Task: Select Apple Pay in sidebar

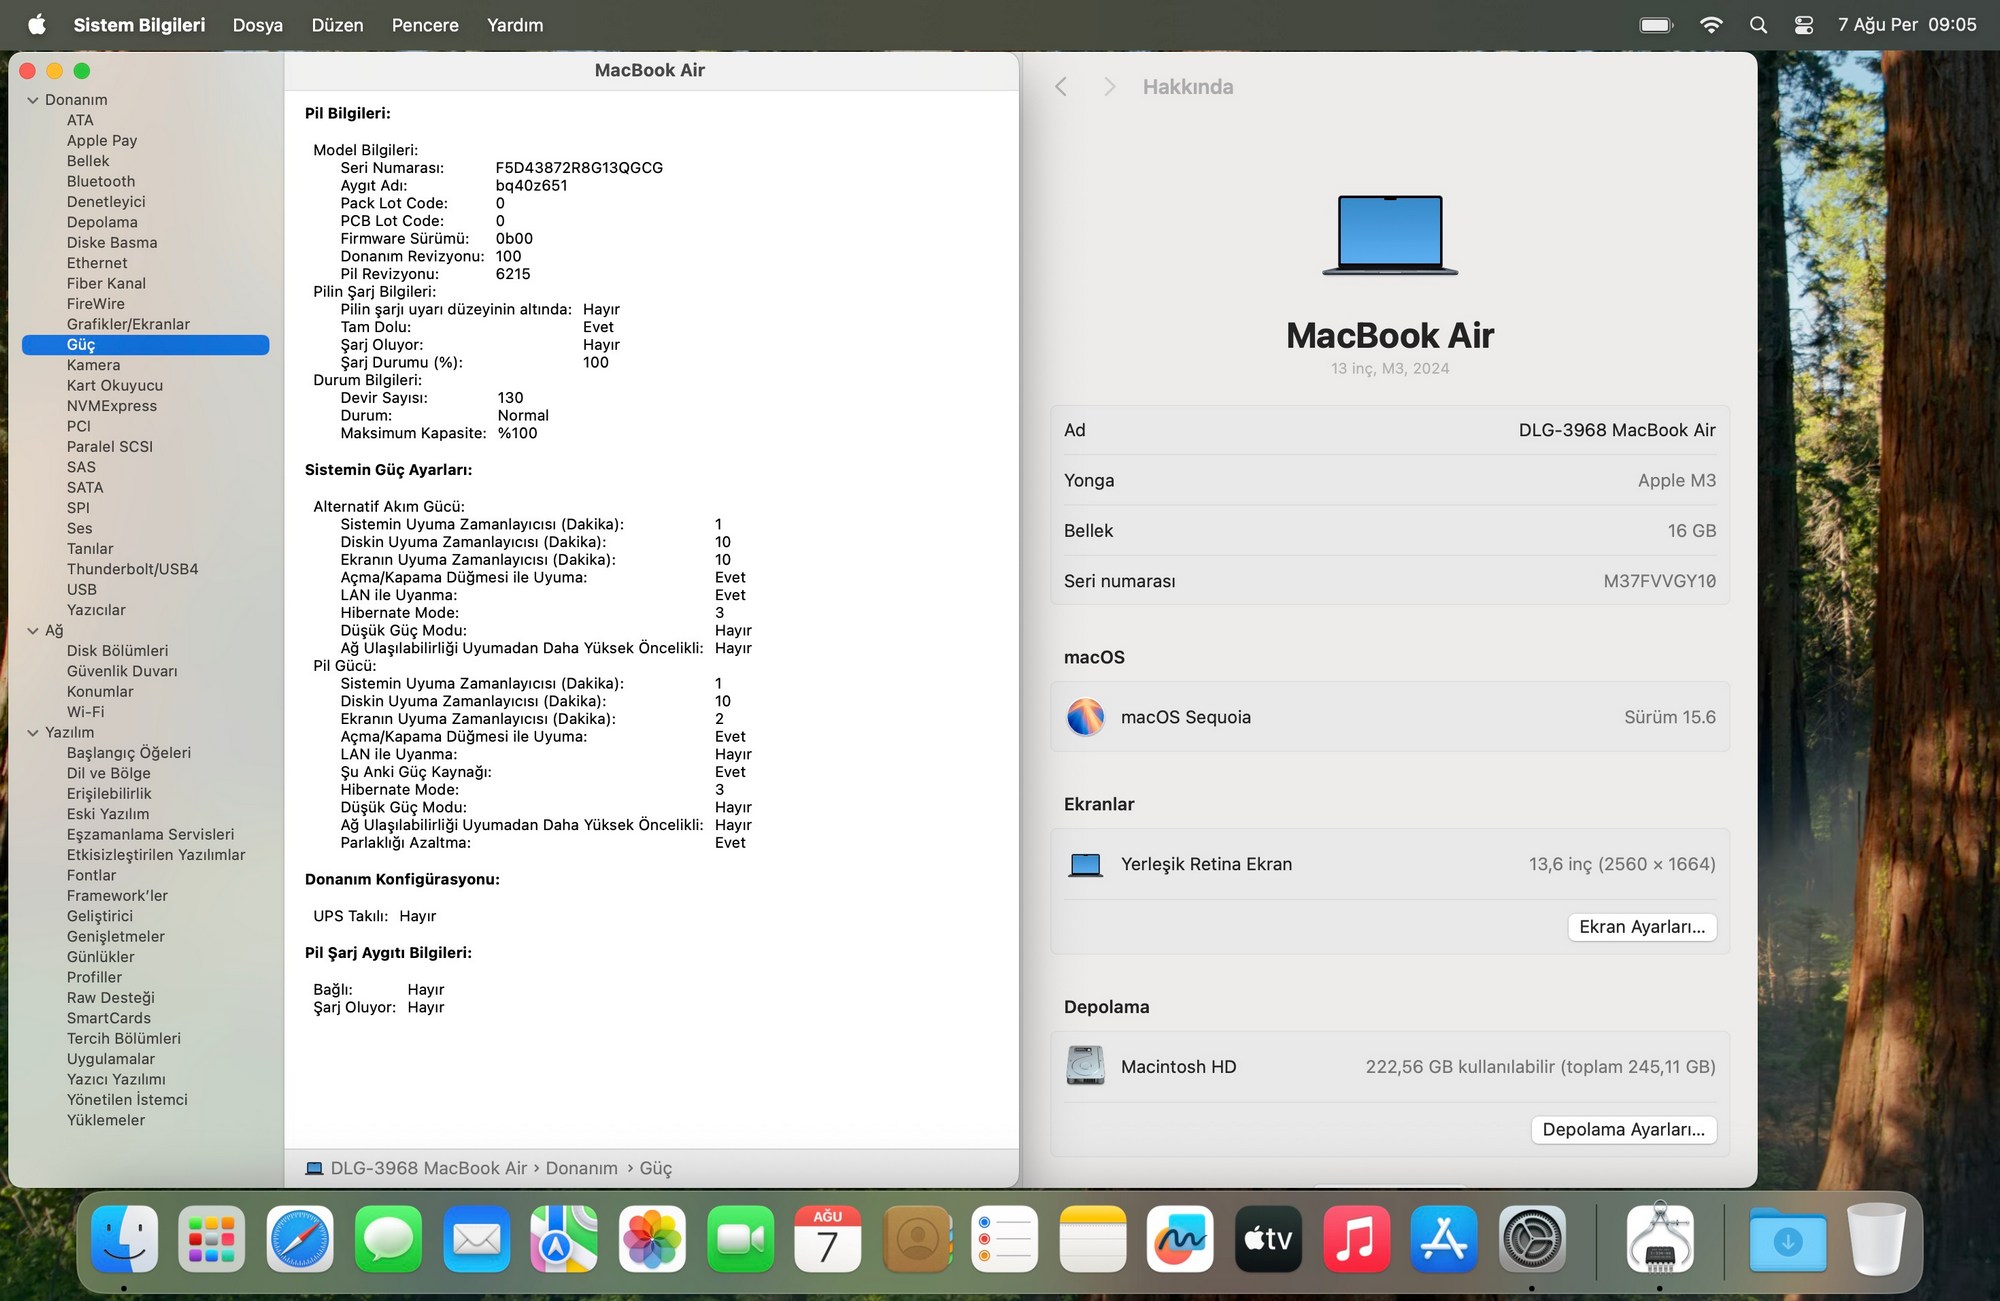Action: [x=102, y=141]
